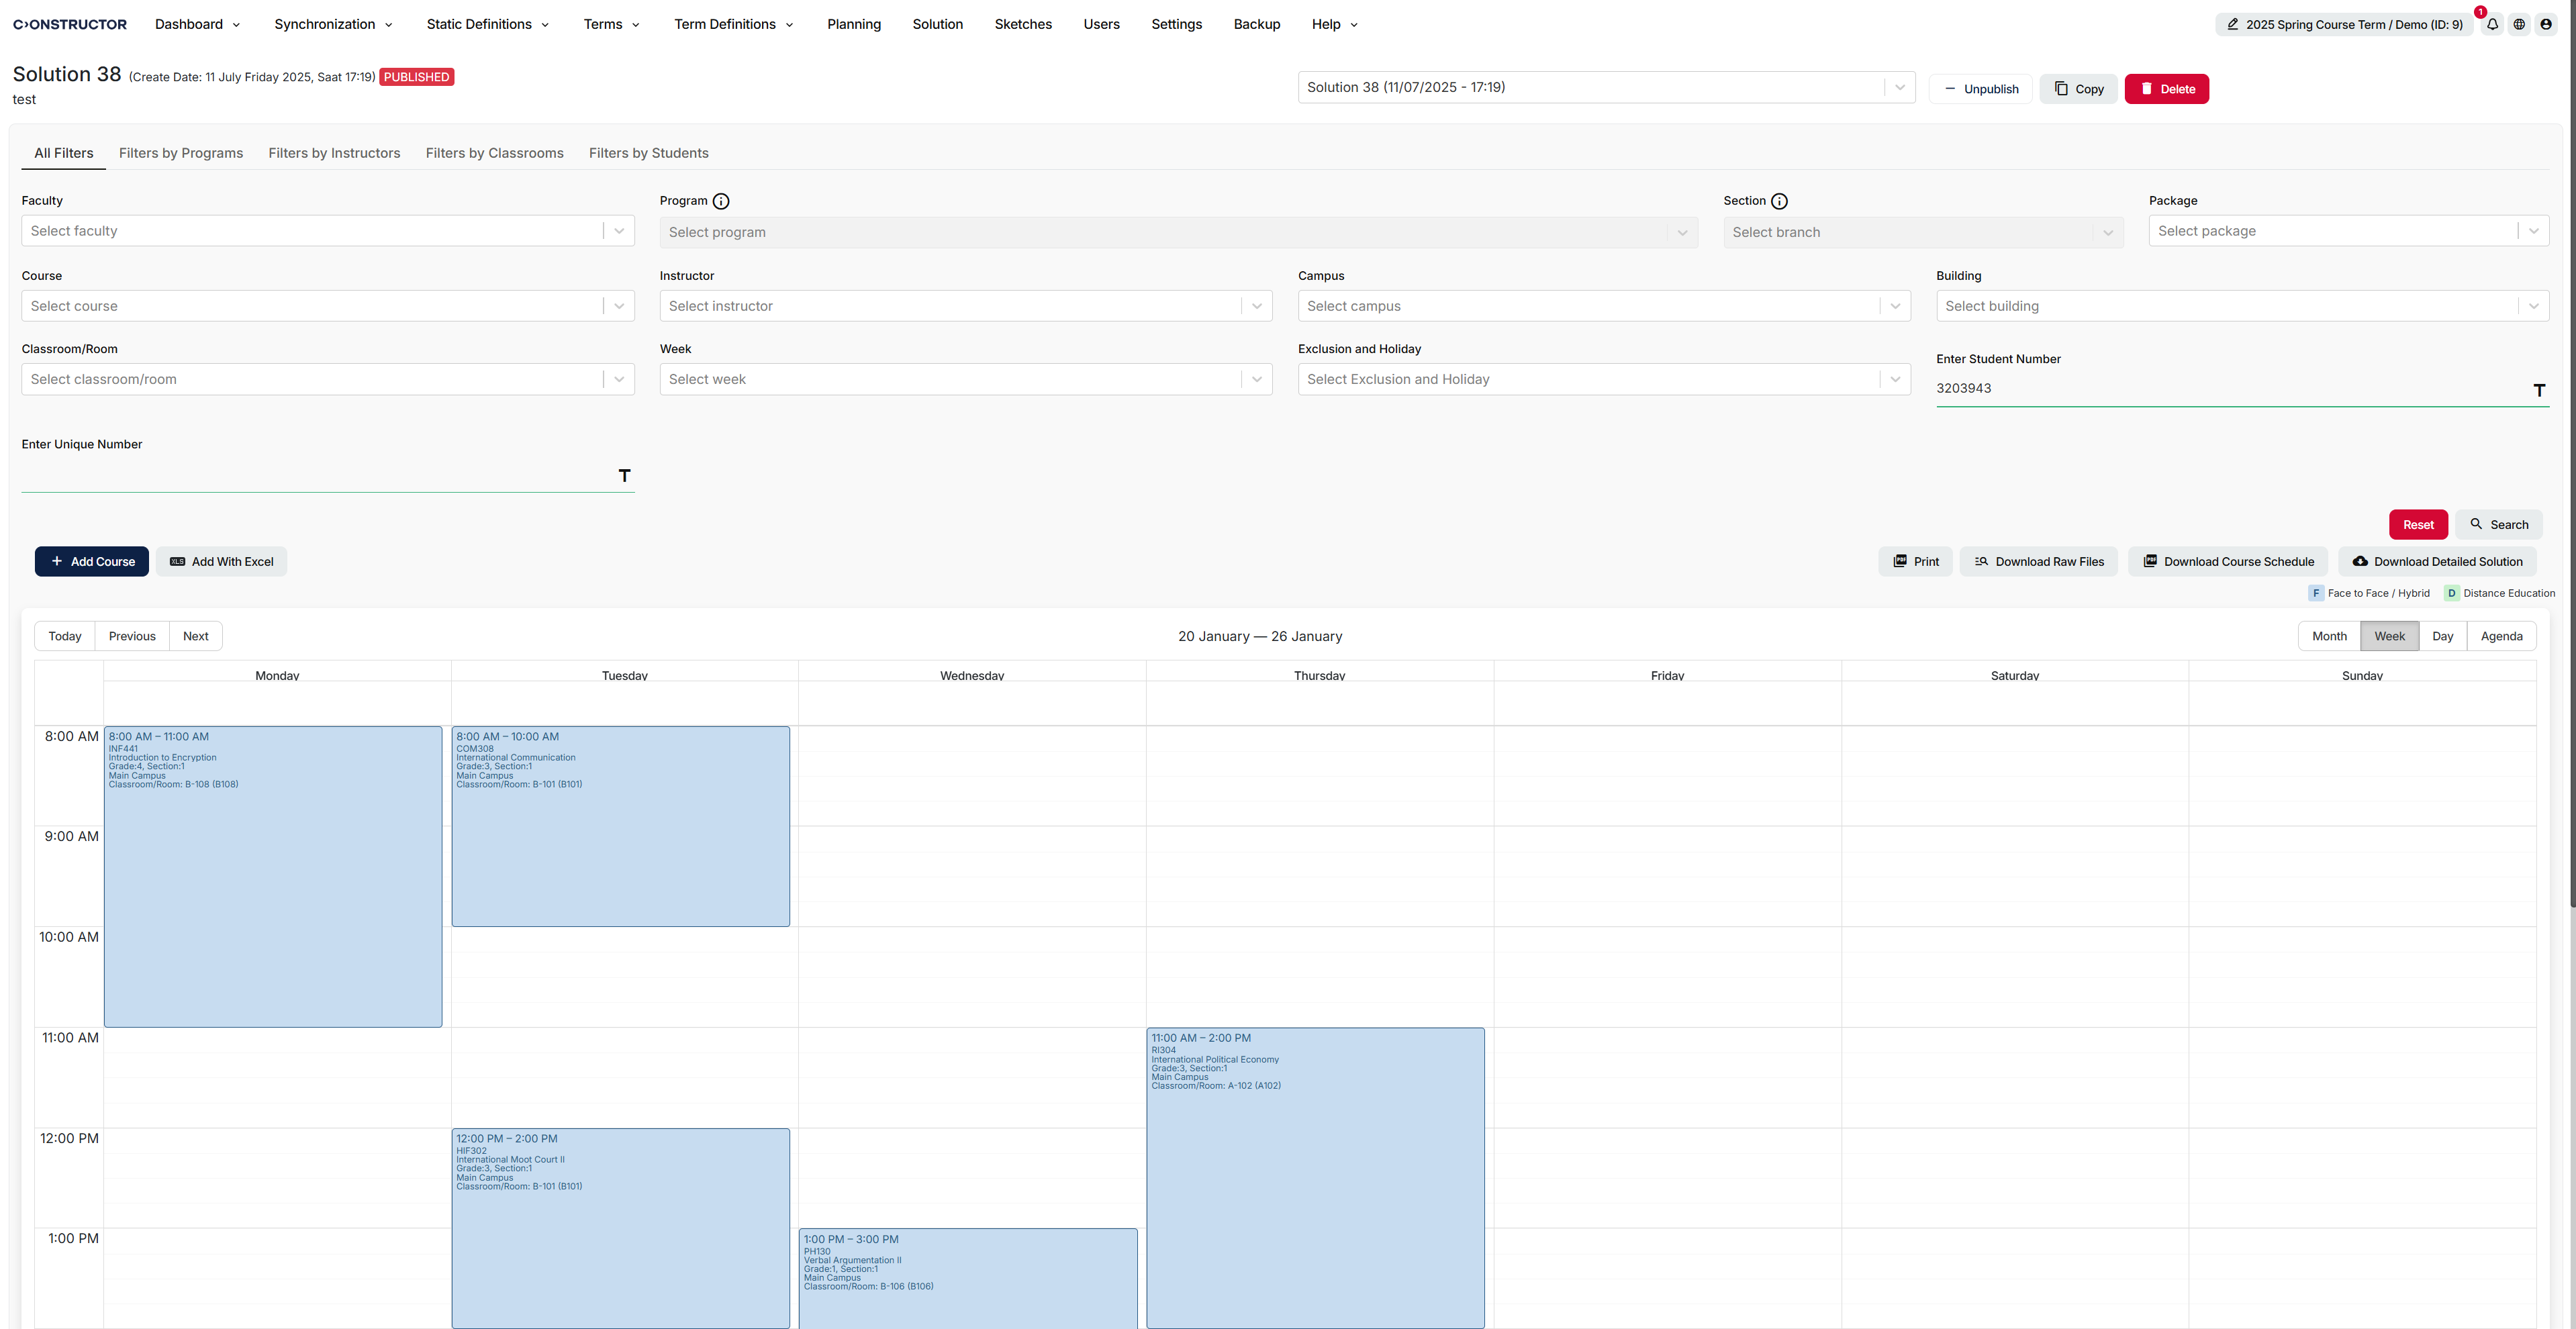This screenshot has width=2576, height=1329.
Task: Switch calendar to Month view
Action: pos(2329,636)
